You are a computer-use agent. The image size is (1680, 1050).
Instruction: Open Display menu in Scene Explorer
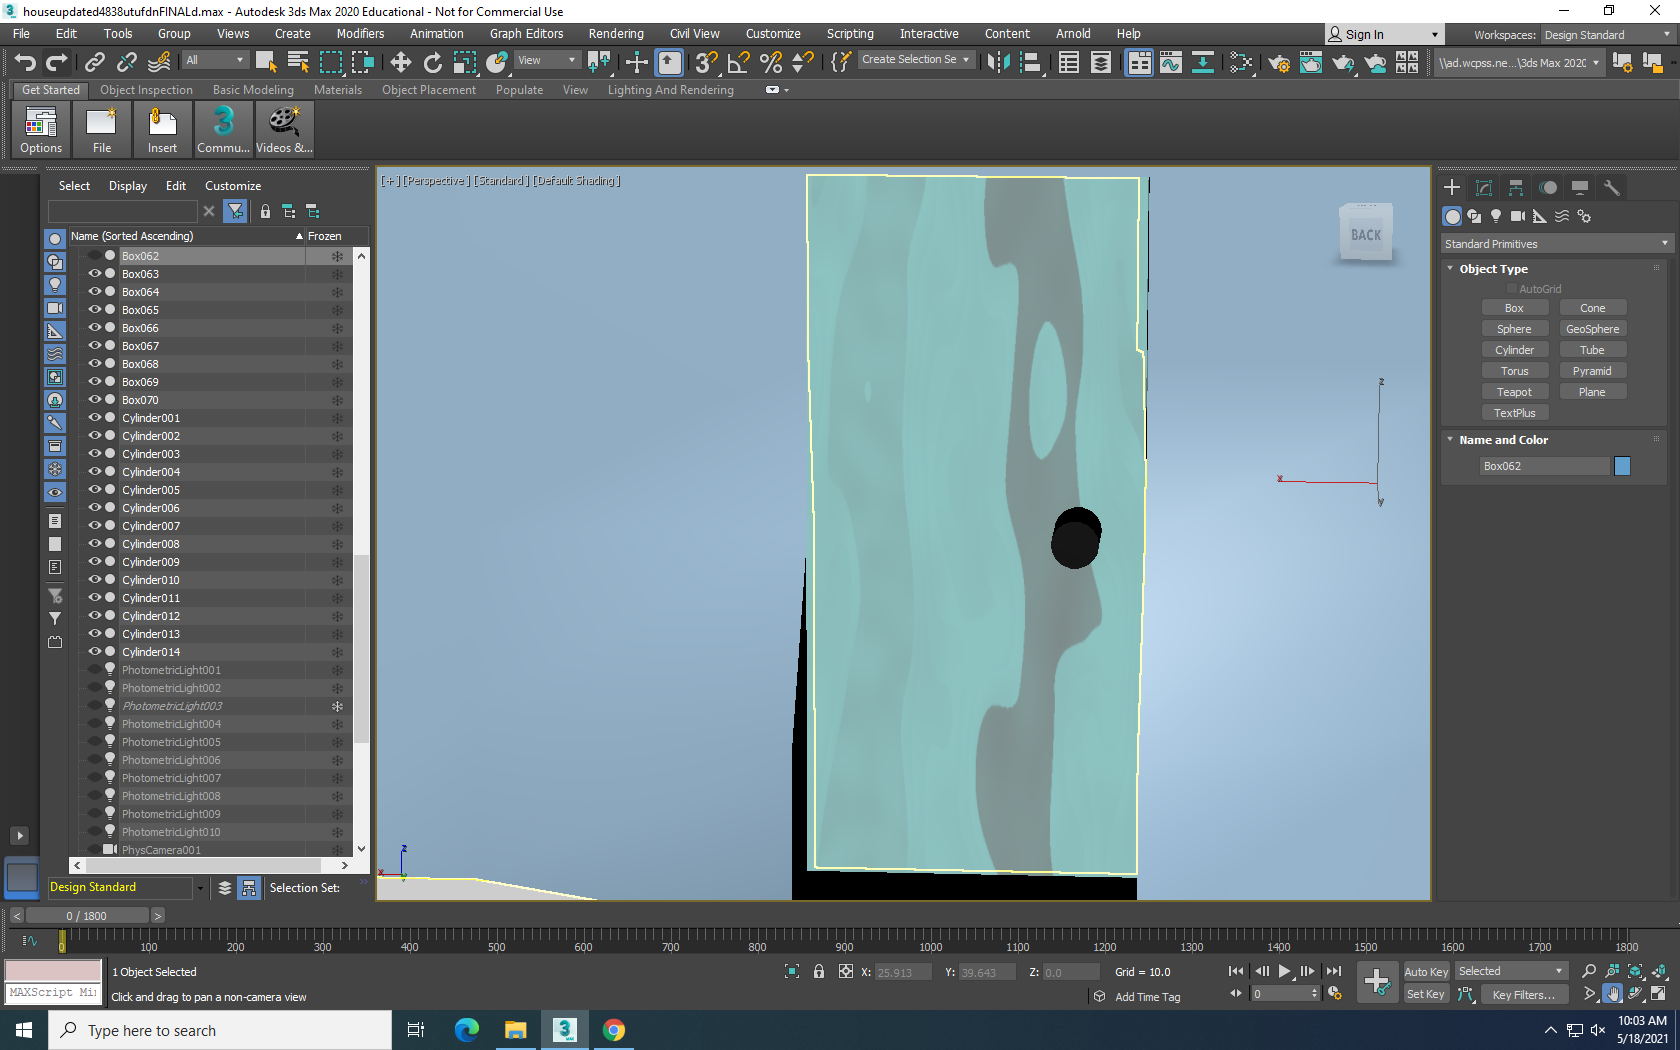click(128, 186)
